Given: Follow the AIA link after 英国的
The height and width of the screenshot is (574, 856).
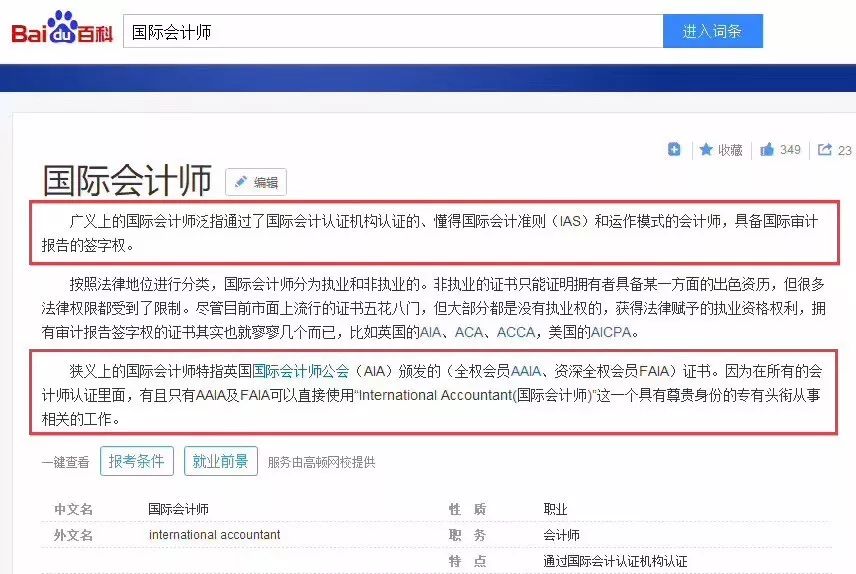Looking at the screenshot, I should click(x=430, y=332).
